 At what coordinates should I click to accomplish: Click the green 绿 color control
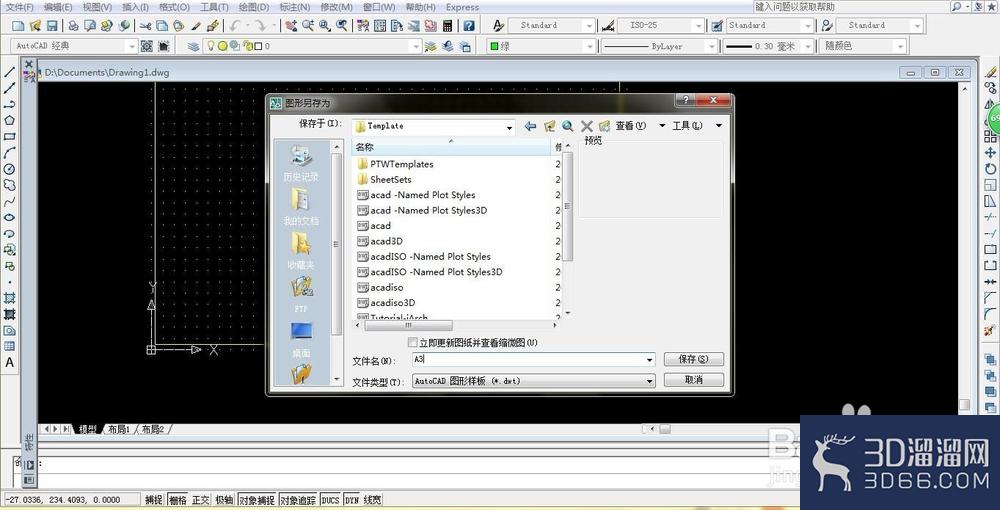click(542, 46)
